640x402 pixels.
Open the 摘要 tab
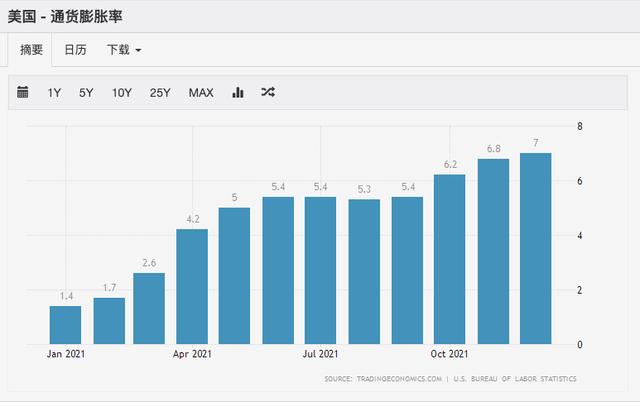coord(31,50)
